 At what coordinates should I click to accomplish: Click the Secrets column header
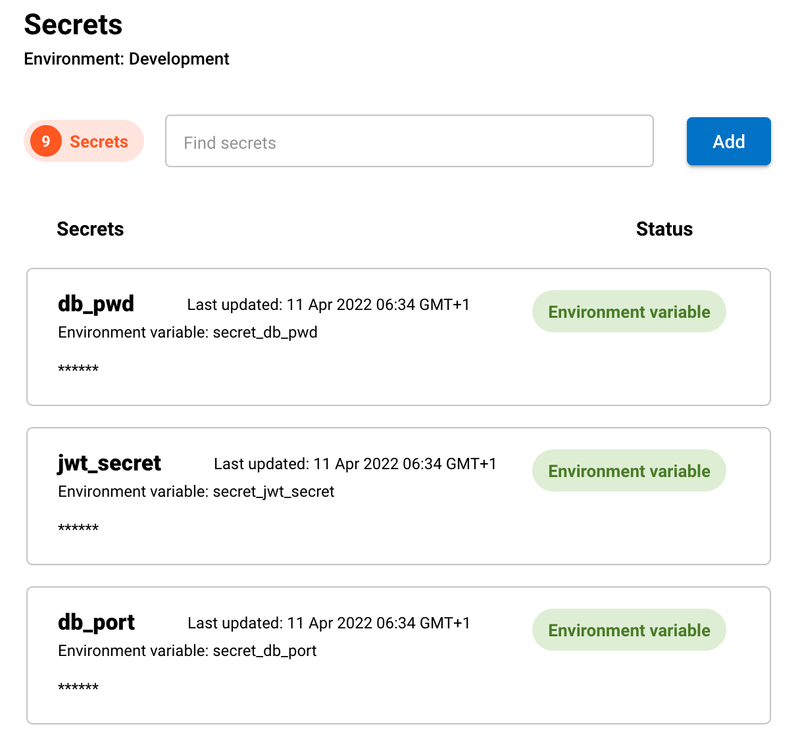tap(90, 229)
